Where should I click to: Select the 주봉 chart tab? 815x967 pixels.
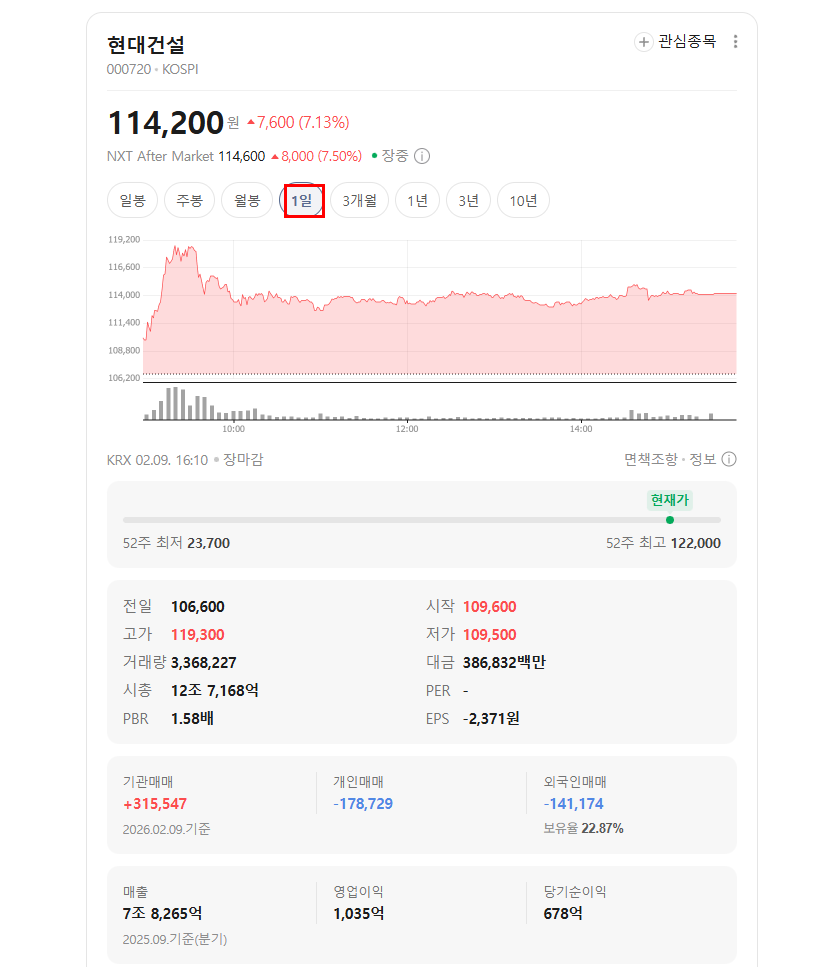tap(189, 200)
